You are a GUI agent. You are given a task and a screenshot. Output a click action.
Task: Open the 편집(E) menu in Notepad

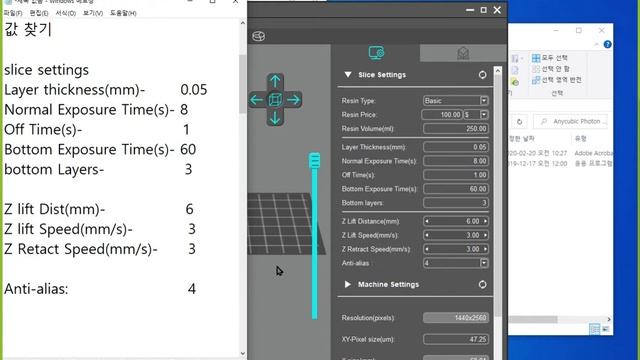[x=39, y=13]
